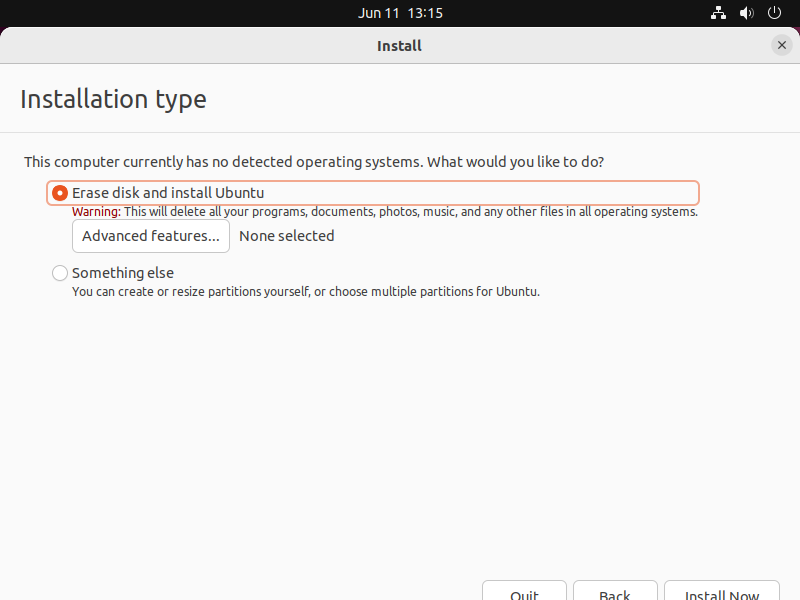
Task: Click the 'create or resize partitions yourself' description
Action: 306,292
